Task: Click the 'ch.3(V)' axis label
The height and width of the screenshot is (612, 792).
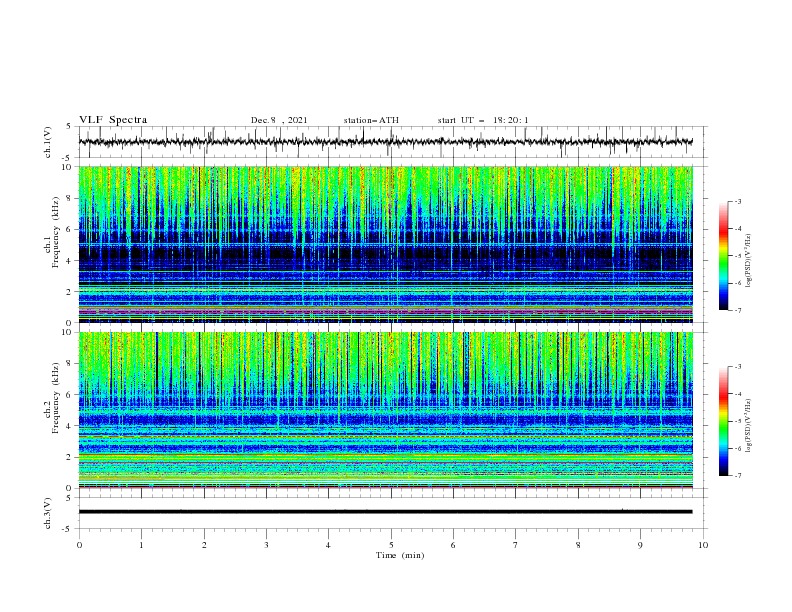Action: [48, 513]
